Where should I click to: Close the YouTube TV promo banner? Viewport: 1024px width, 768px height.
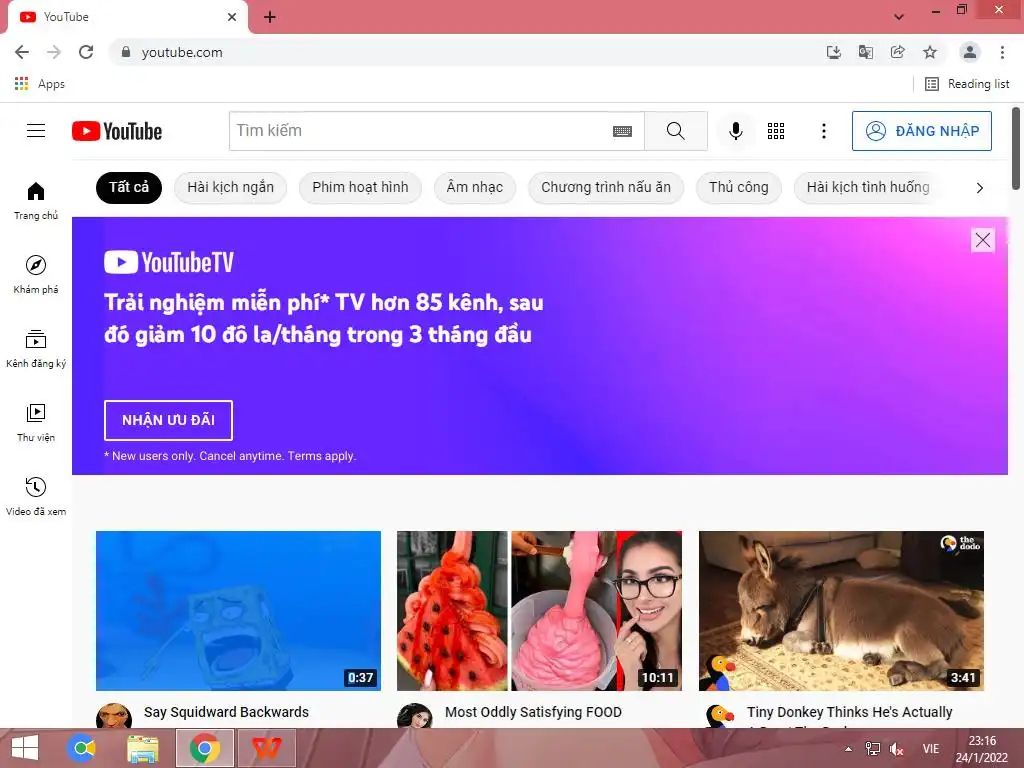point(982,240)
